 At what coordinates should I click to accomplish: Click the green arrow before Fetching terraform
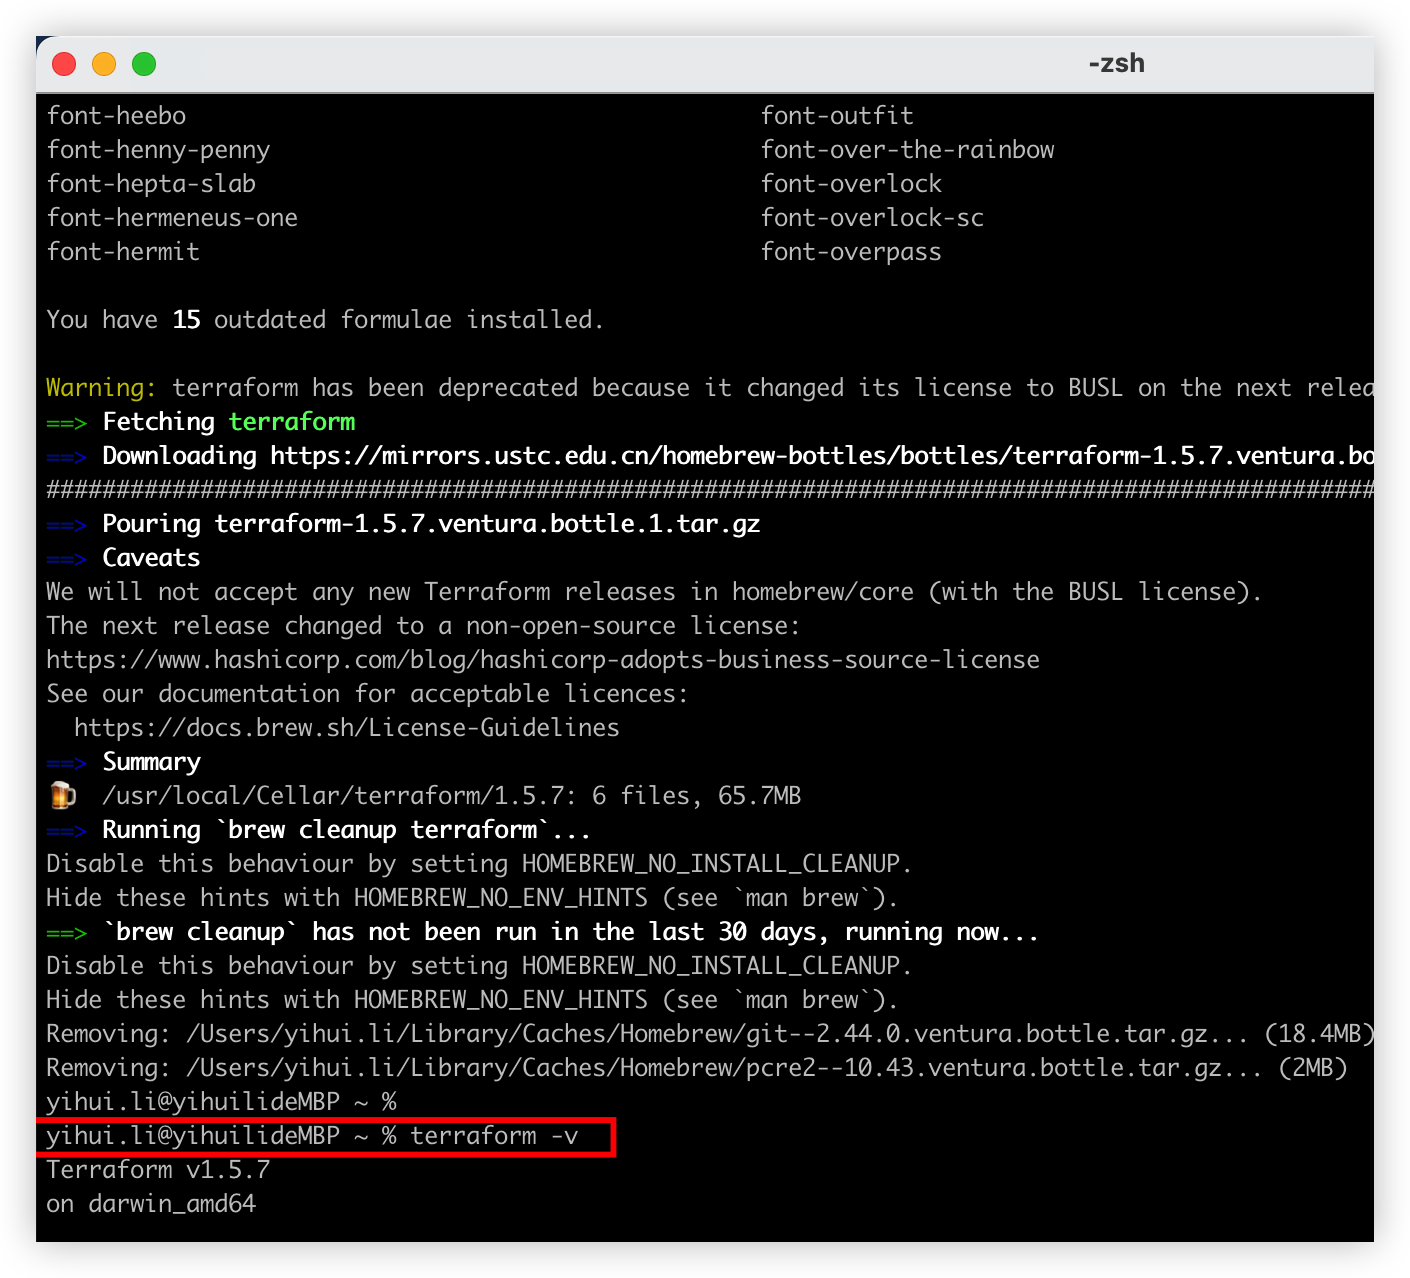click(x=66, y=423)
